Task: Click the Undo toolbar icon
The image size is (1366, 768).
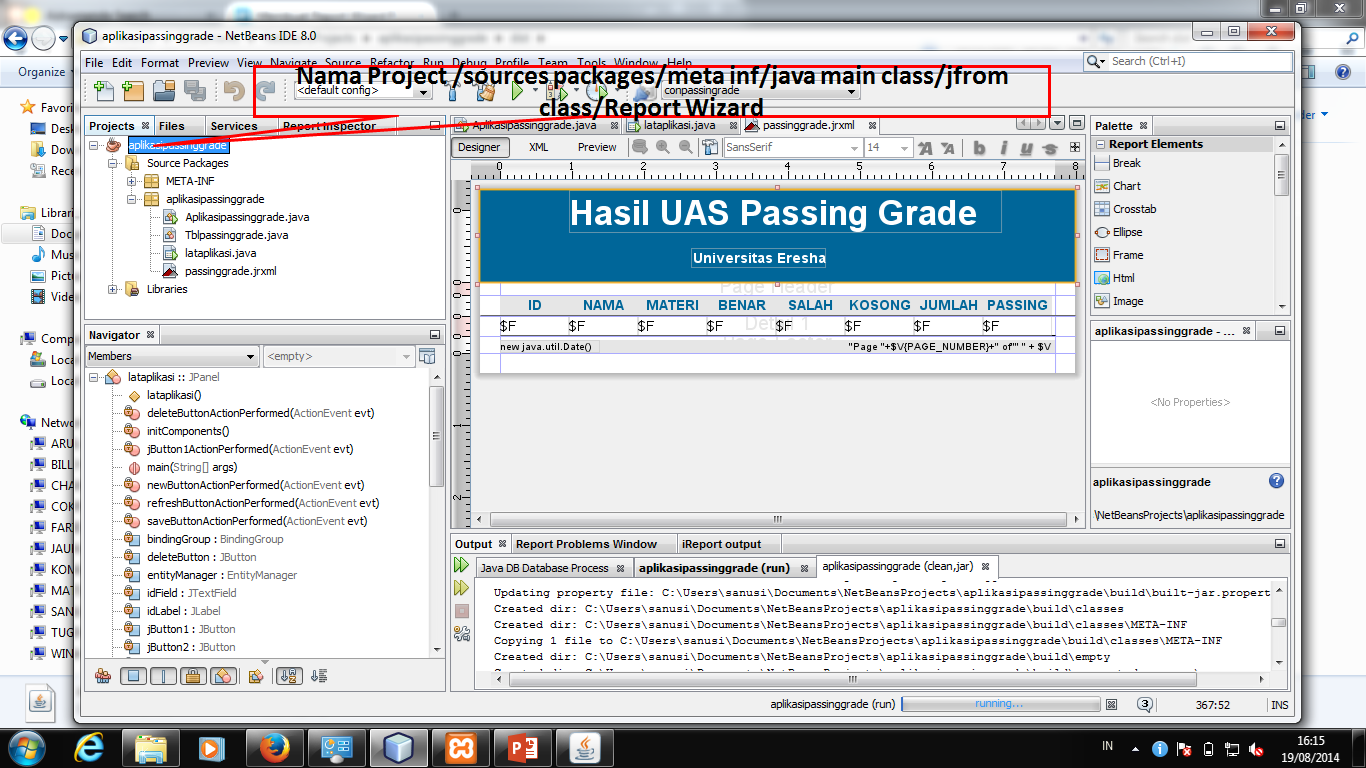Action: point(234,91)
